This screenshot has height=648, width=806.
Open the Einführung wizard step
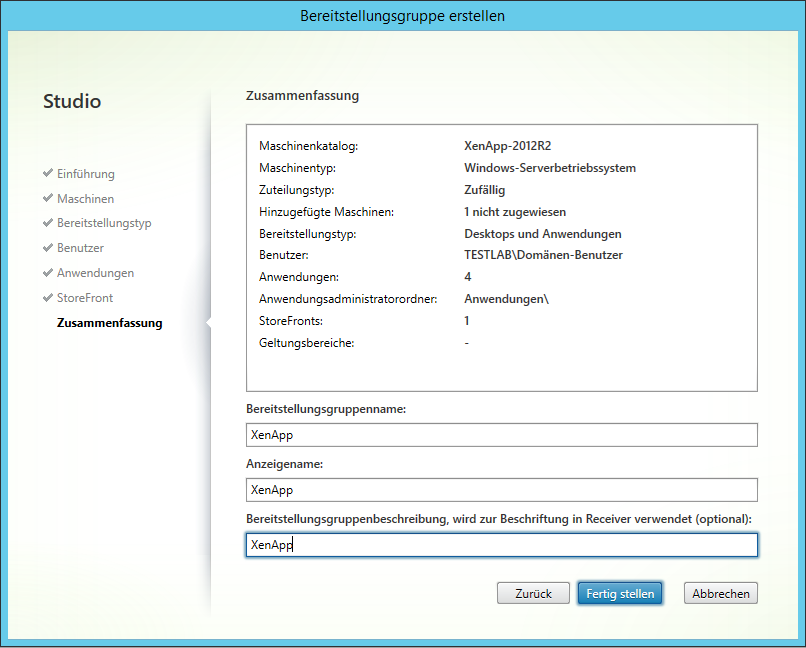[86, 174]
